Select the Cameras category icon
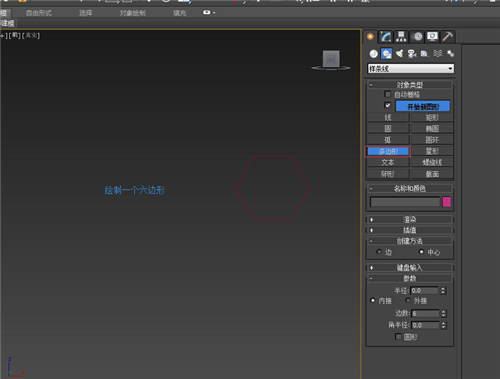Screen dimensions: 500x379 (412, 53)
